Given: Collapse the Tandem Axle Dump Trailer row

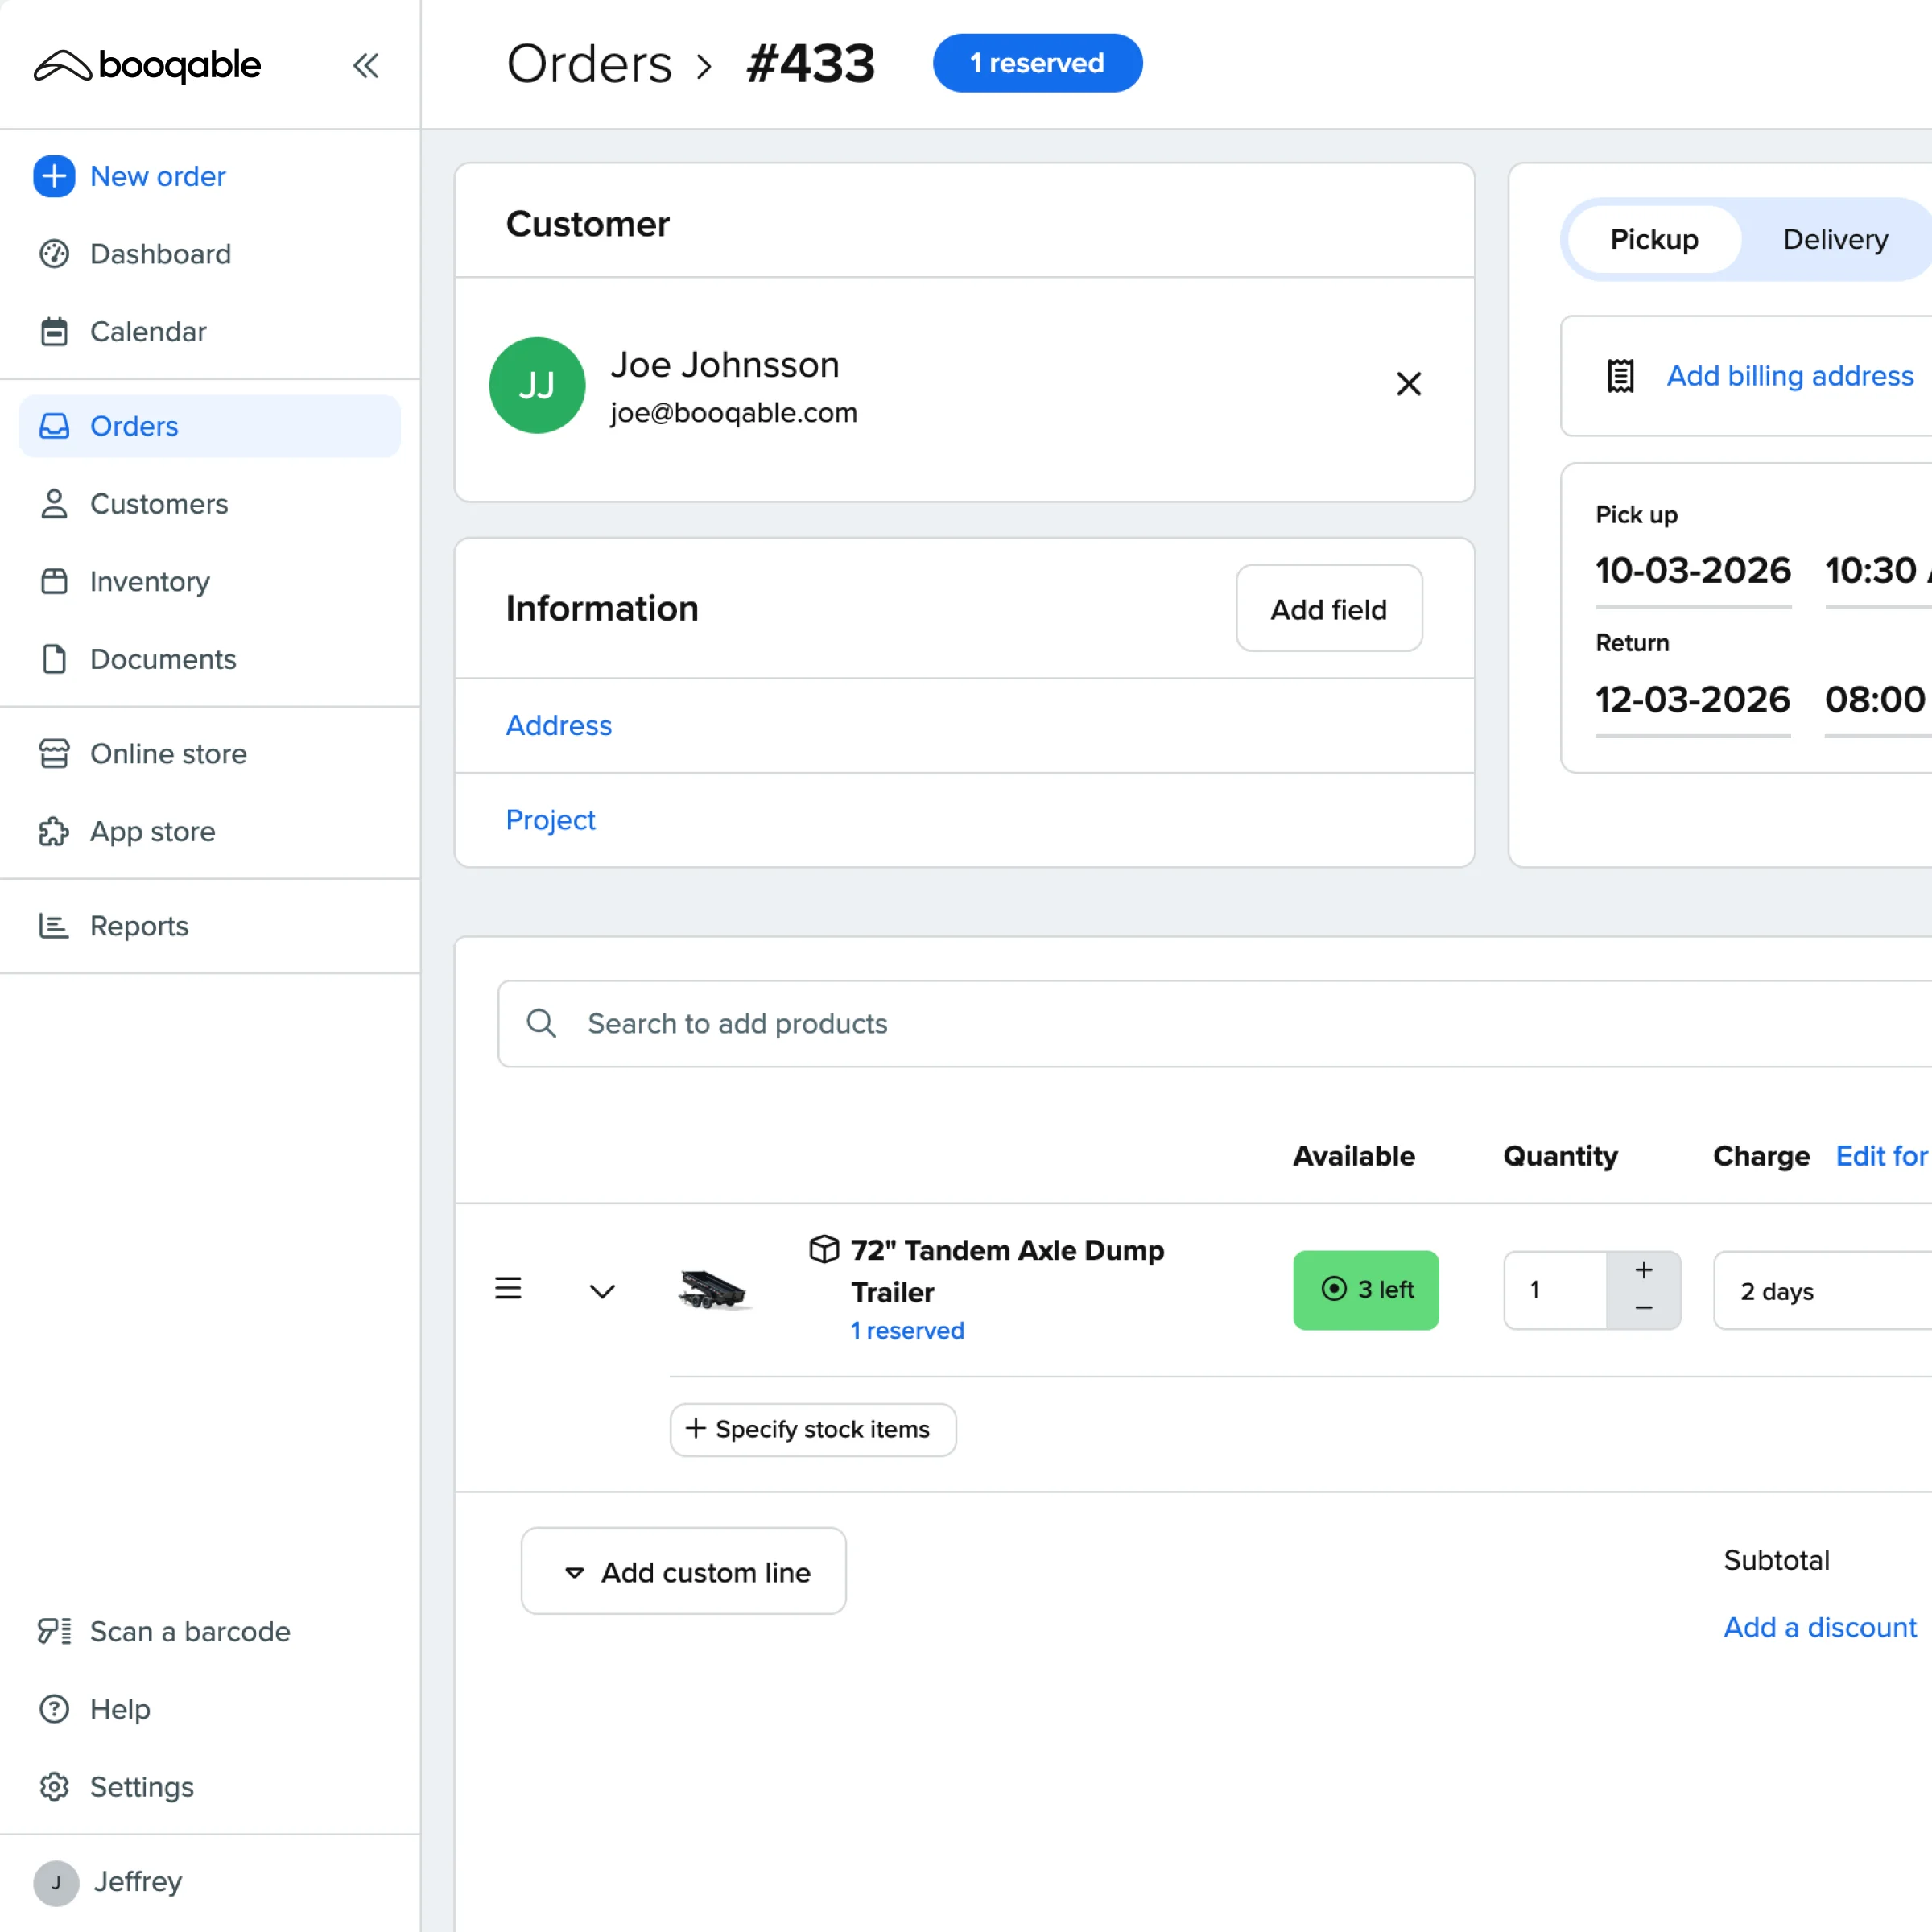Looking at the screenshot, I should tap(602, 1290).
